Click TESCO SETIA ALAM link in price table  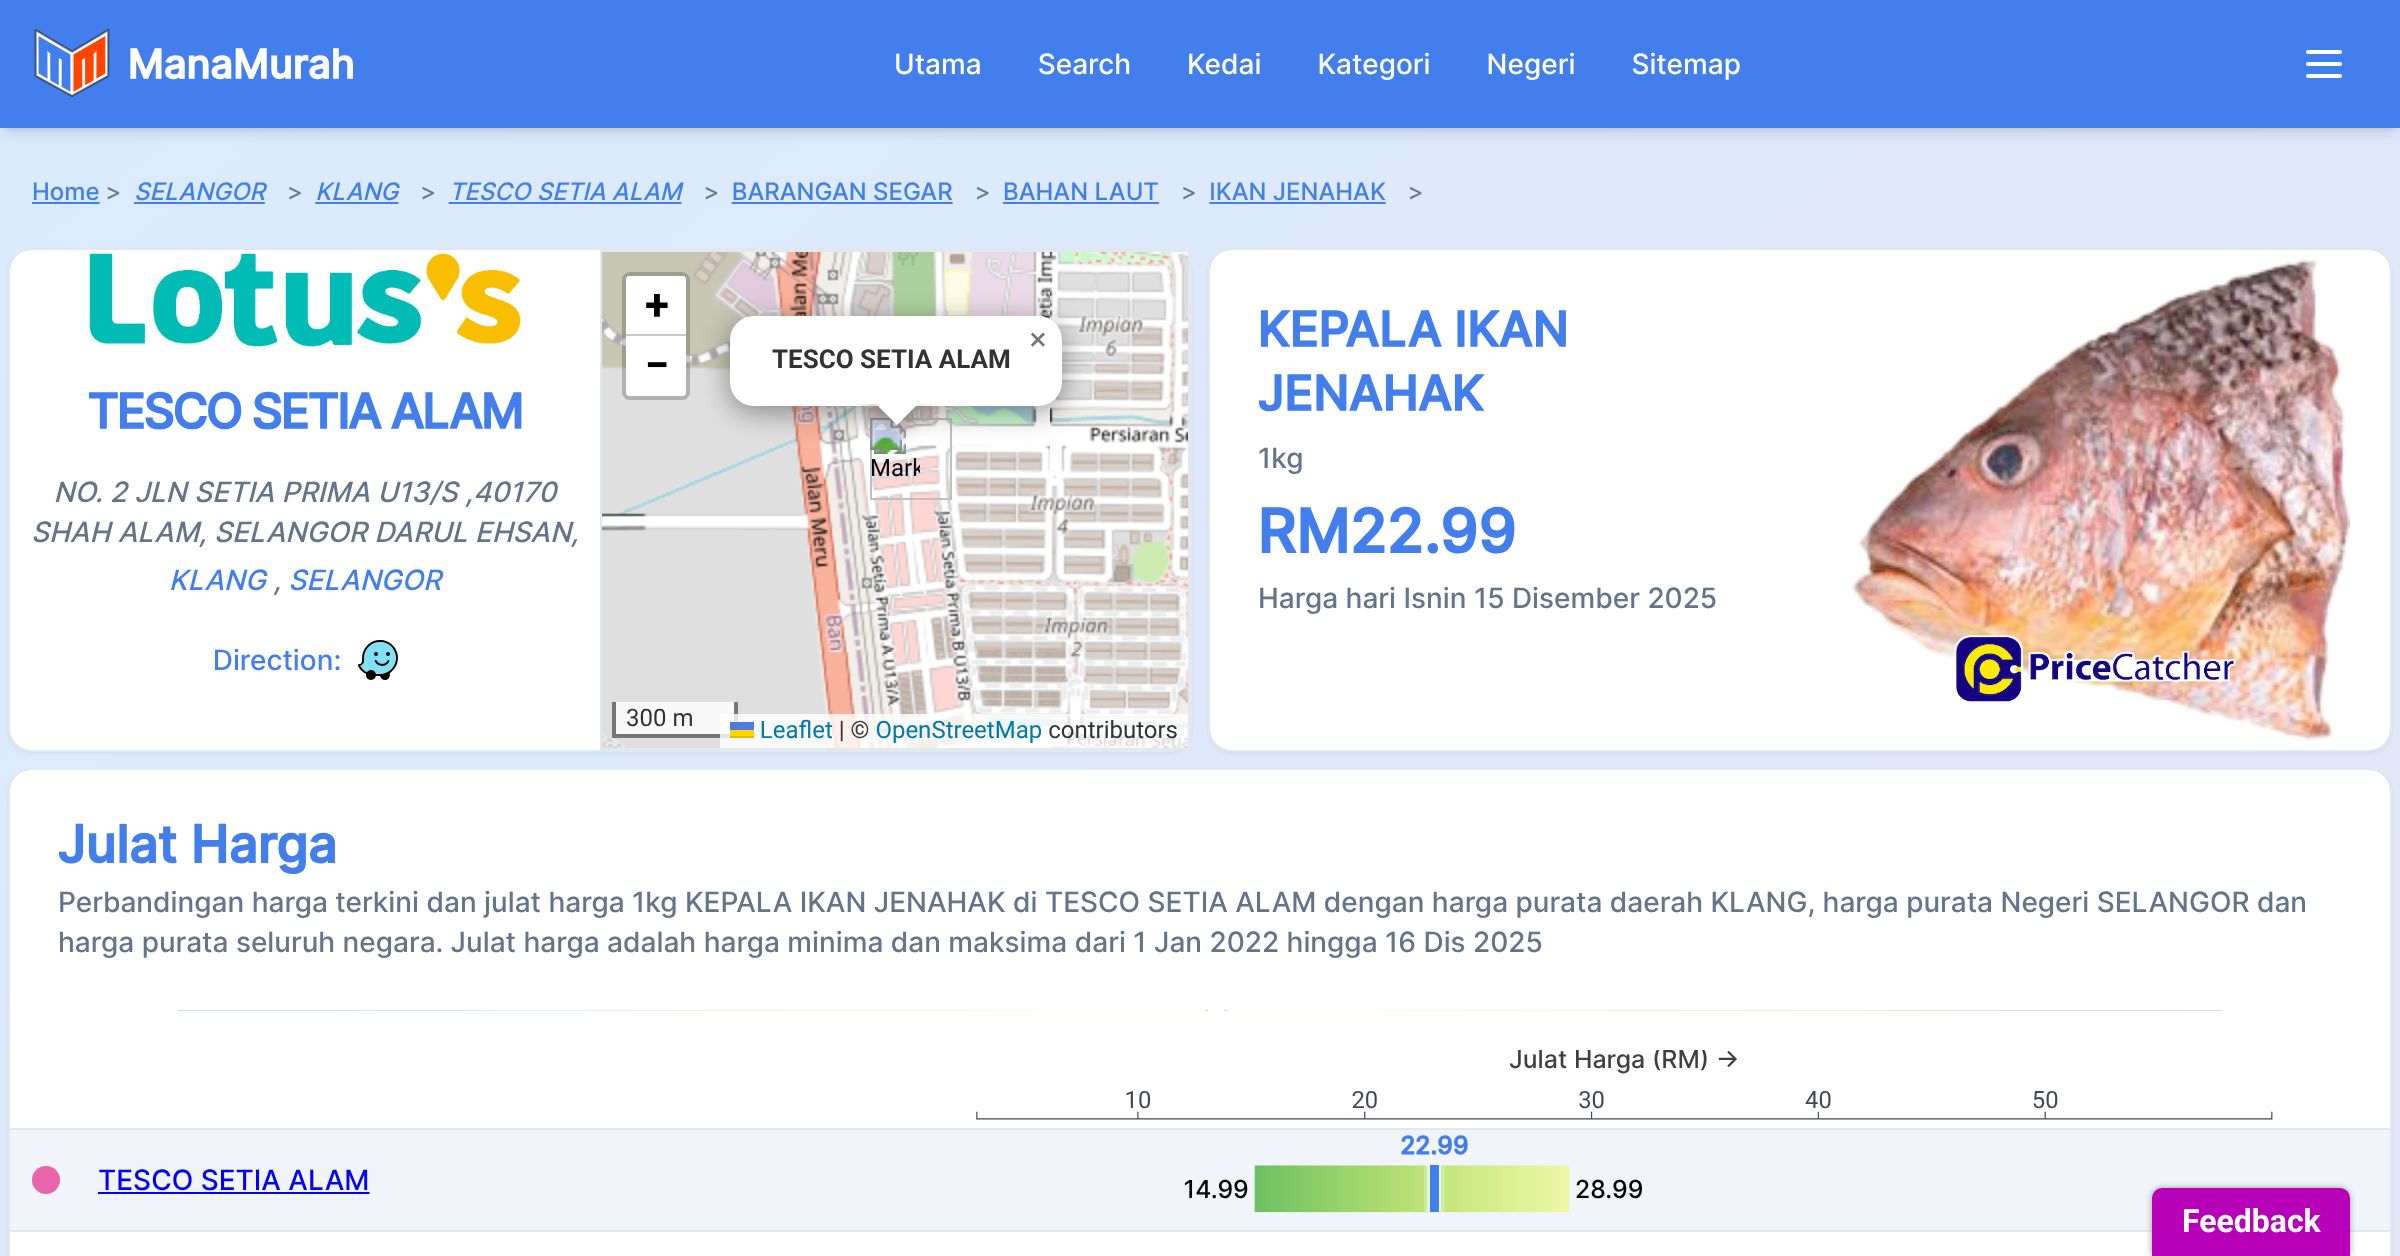pyautogui.click(x=233, y=1180)
